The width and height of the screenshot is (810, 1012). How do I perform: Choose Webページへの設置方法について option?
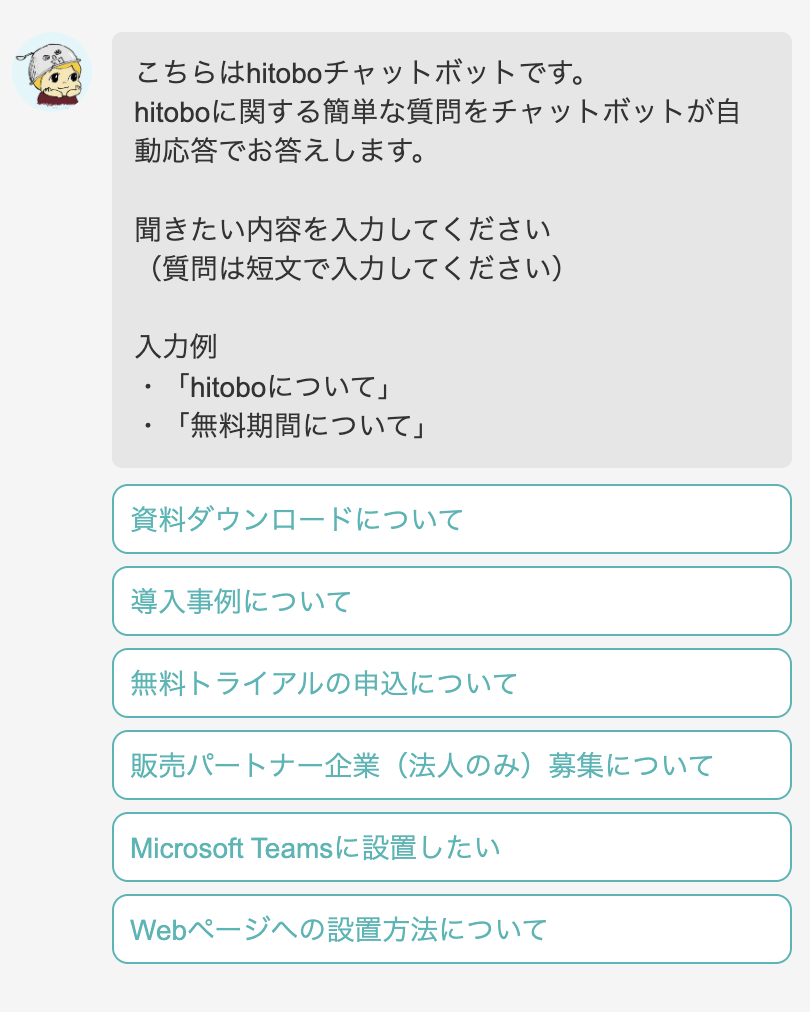pyautogui.click(x=452, y=929)
